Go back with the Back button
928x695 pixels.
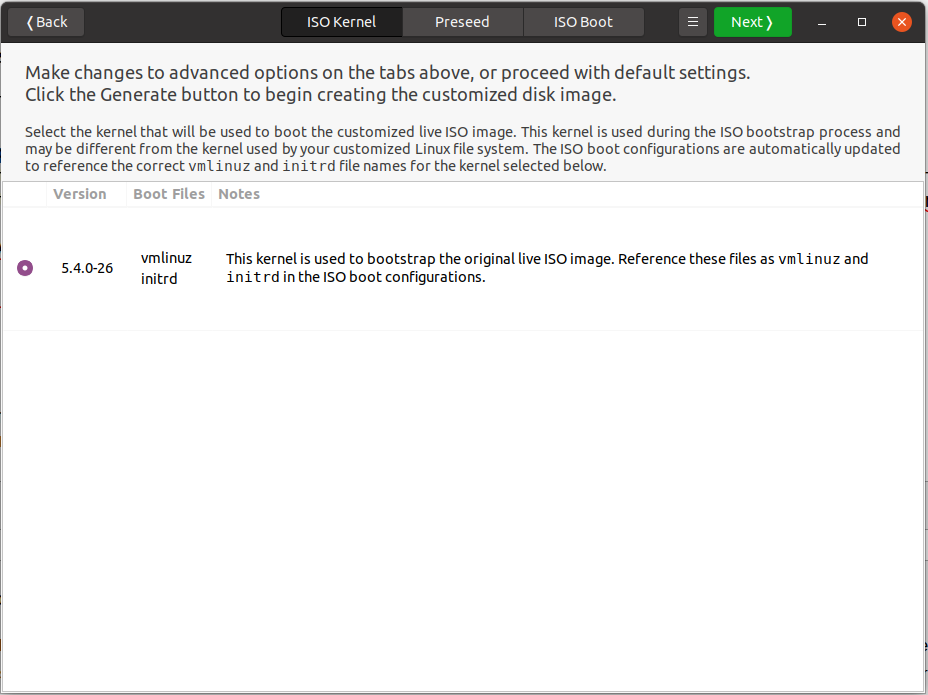click(46, 22)
